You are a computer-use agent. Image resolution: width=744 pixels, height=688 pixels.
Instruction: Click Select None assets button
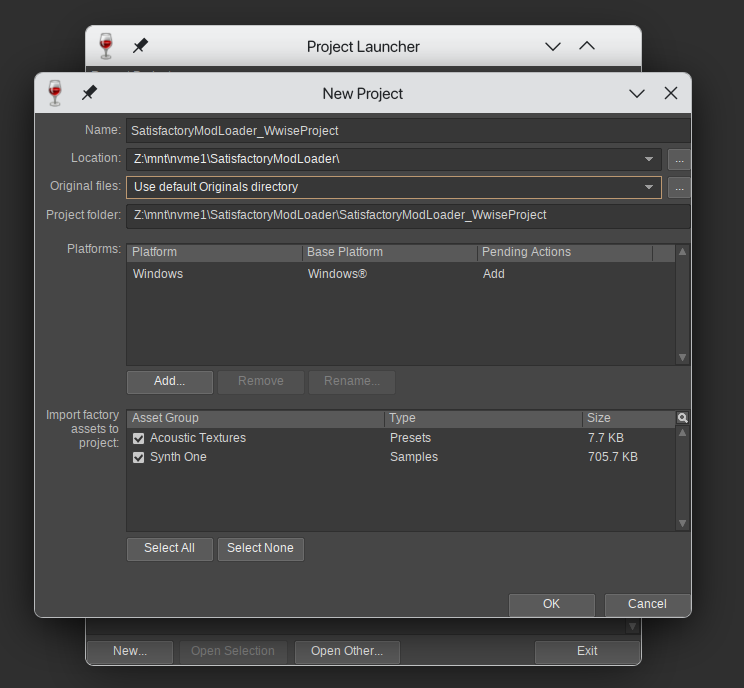coord(261,549)
